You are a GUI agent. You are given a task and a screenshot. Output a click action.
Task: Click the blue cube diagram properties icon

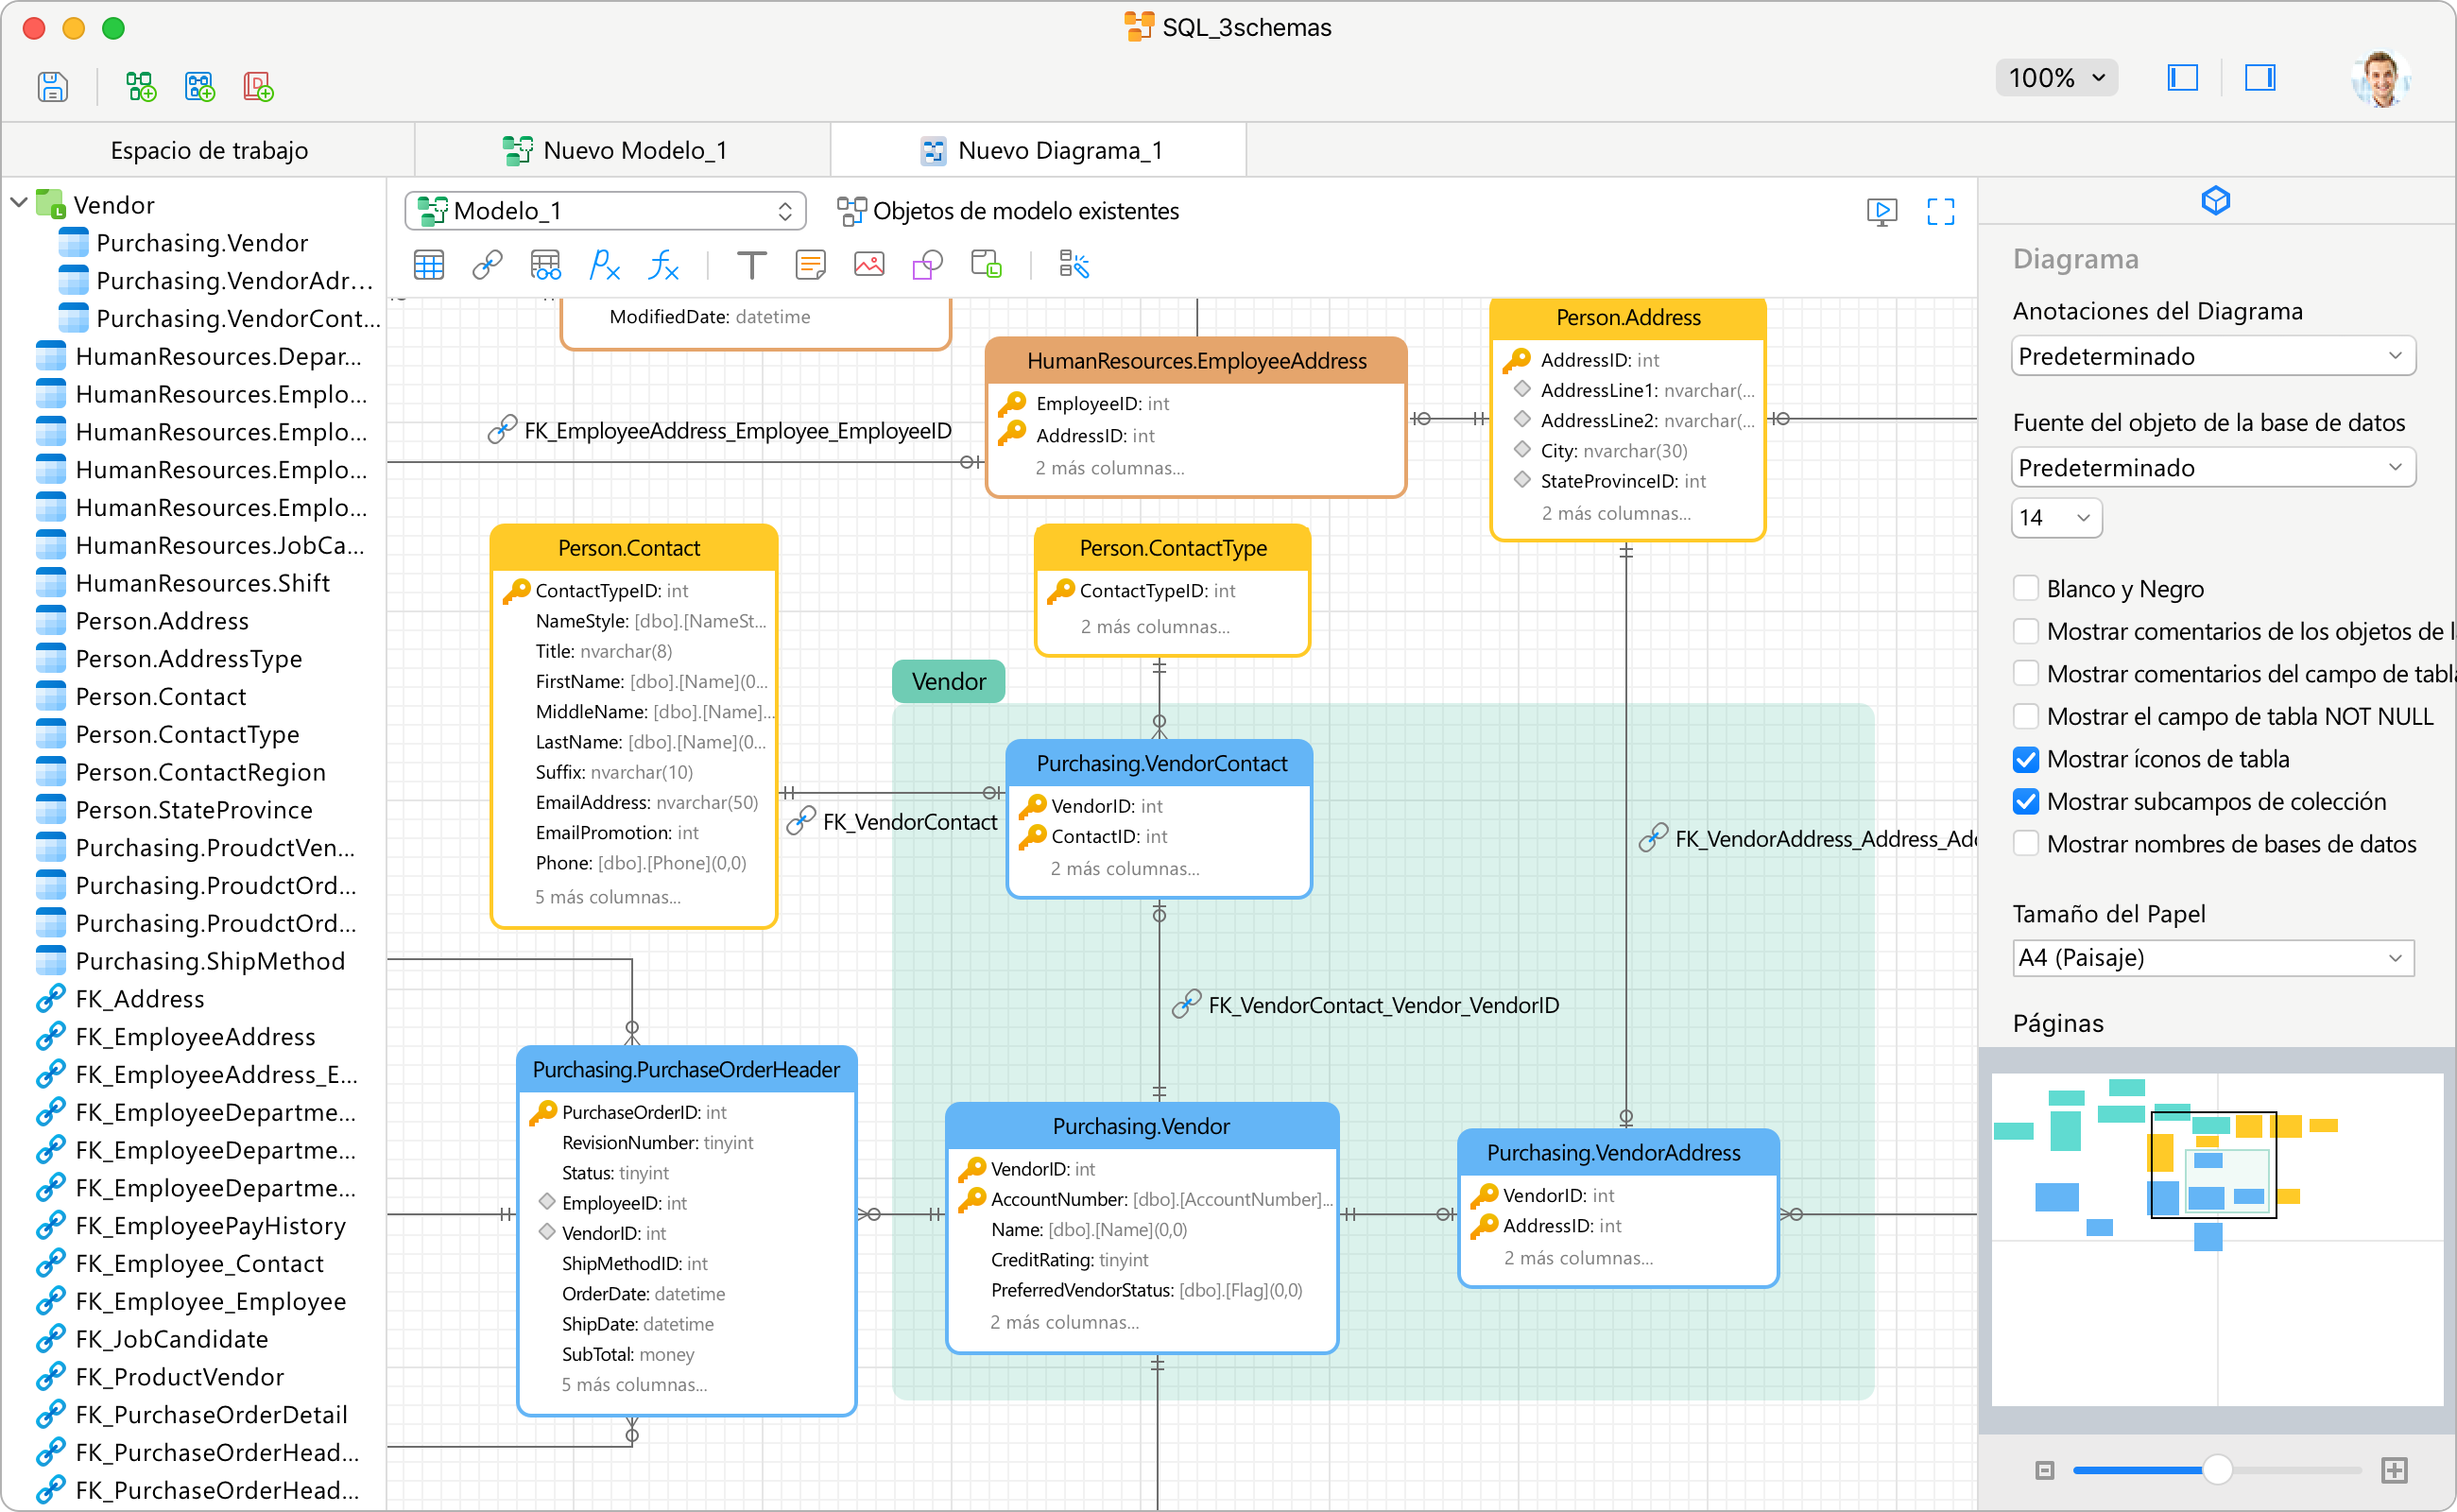(2215, 200)
